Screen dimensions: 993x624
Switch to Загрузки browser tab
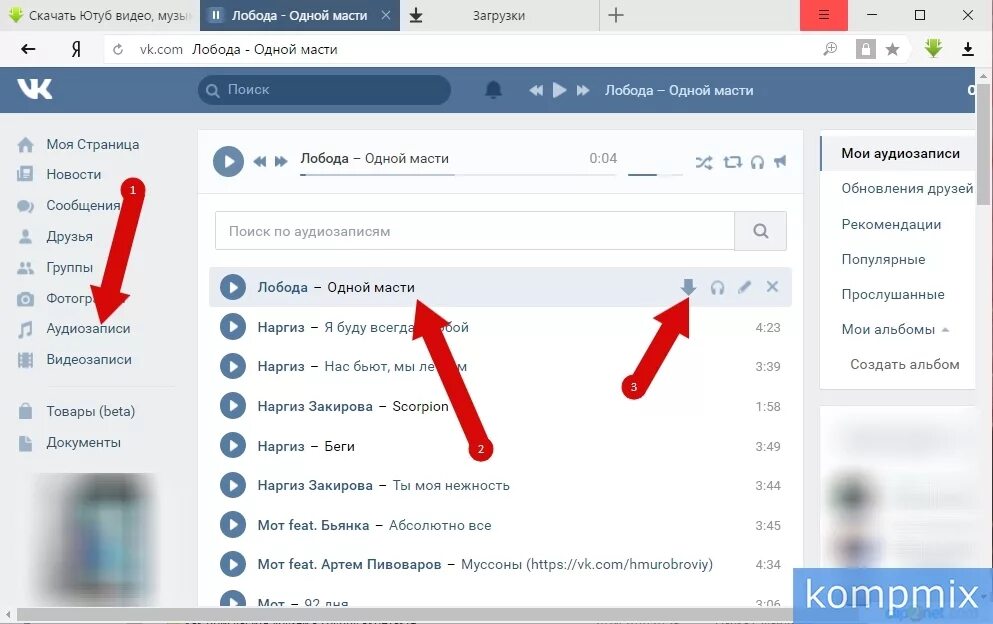pyautogui.click(x=499, y=15)
